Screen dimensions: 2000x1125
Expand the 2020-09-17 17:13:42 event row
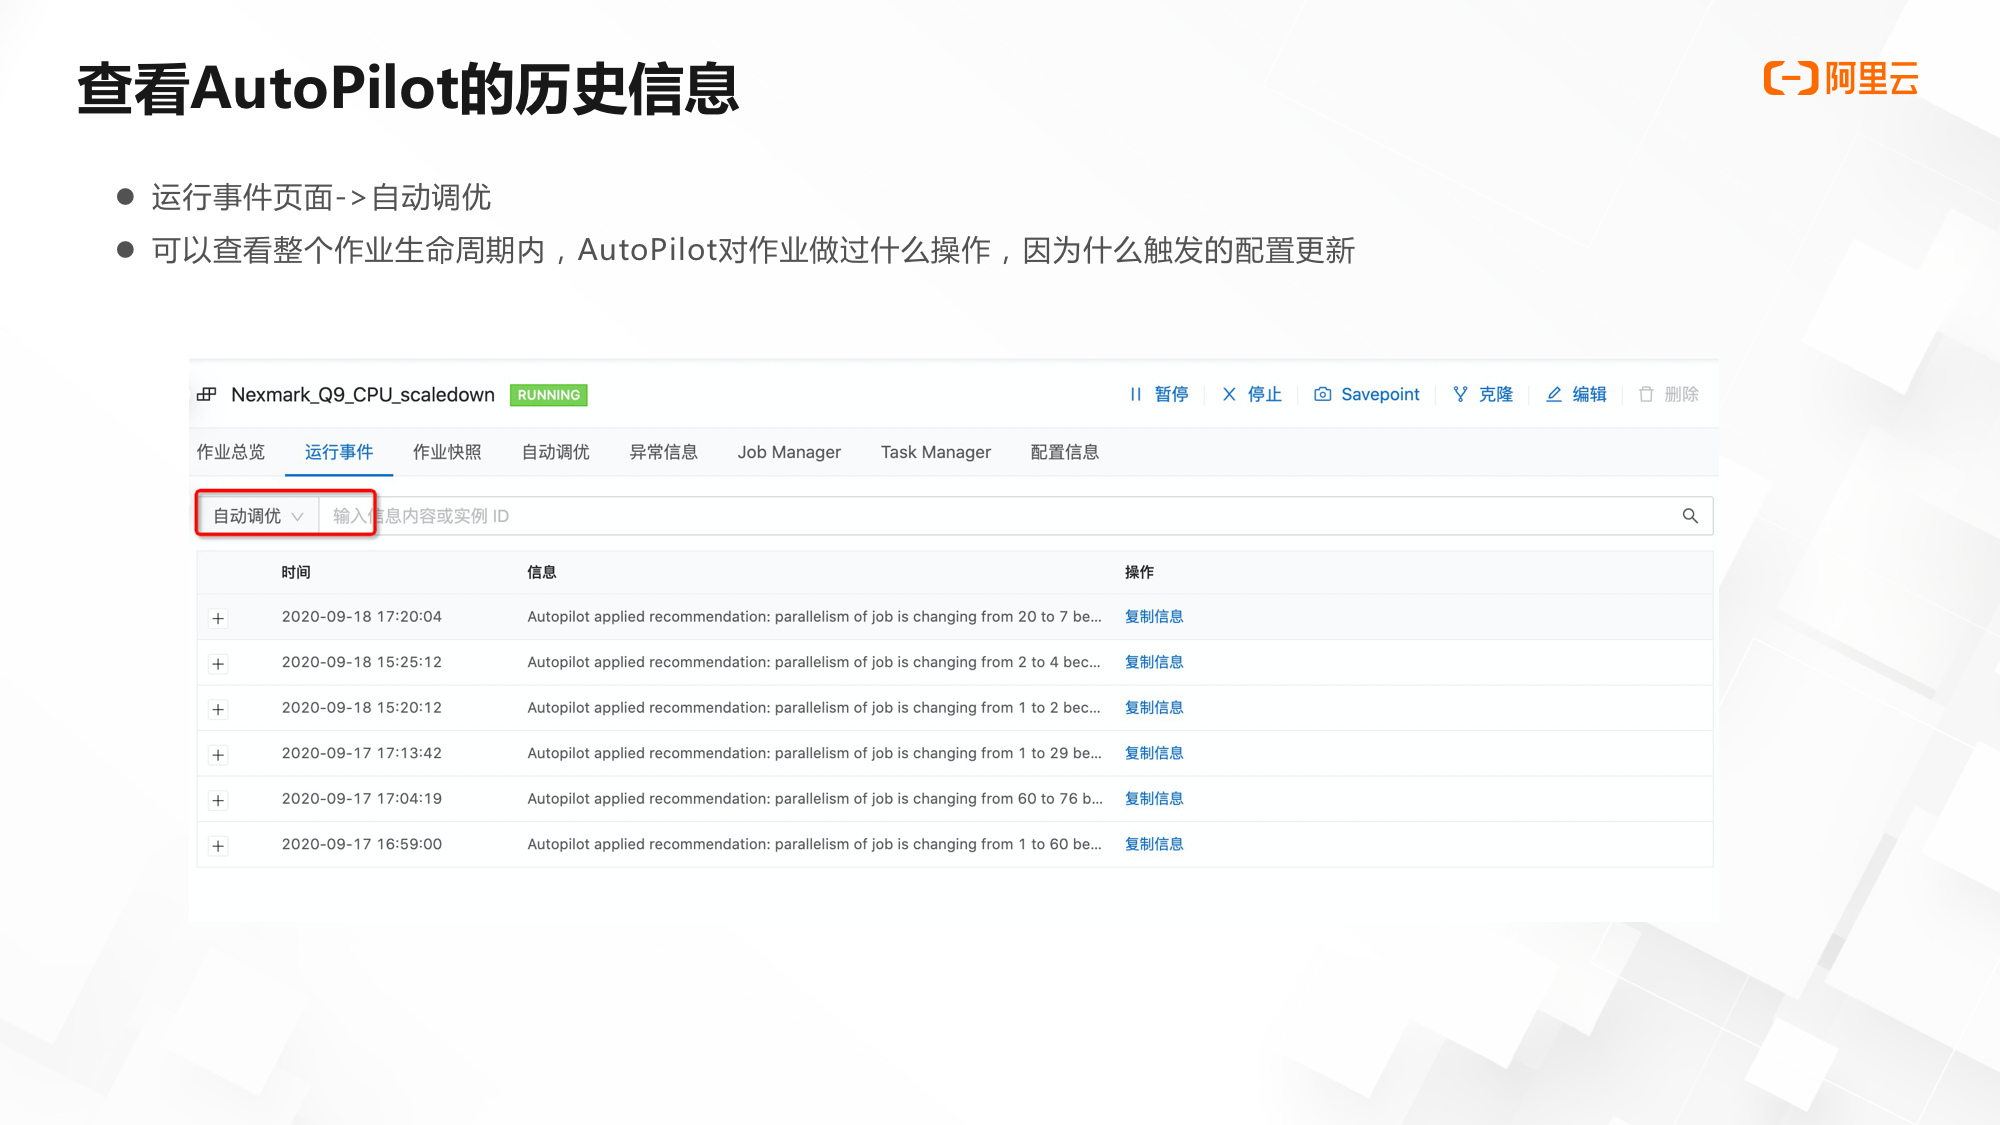pyautogui.click(x=218, y=755)
